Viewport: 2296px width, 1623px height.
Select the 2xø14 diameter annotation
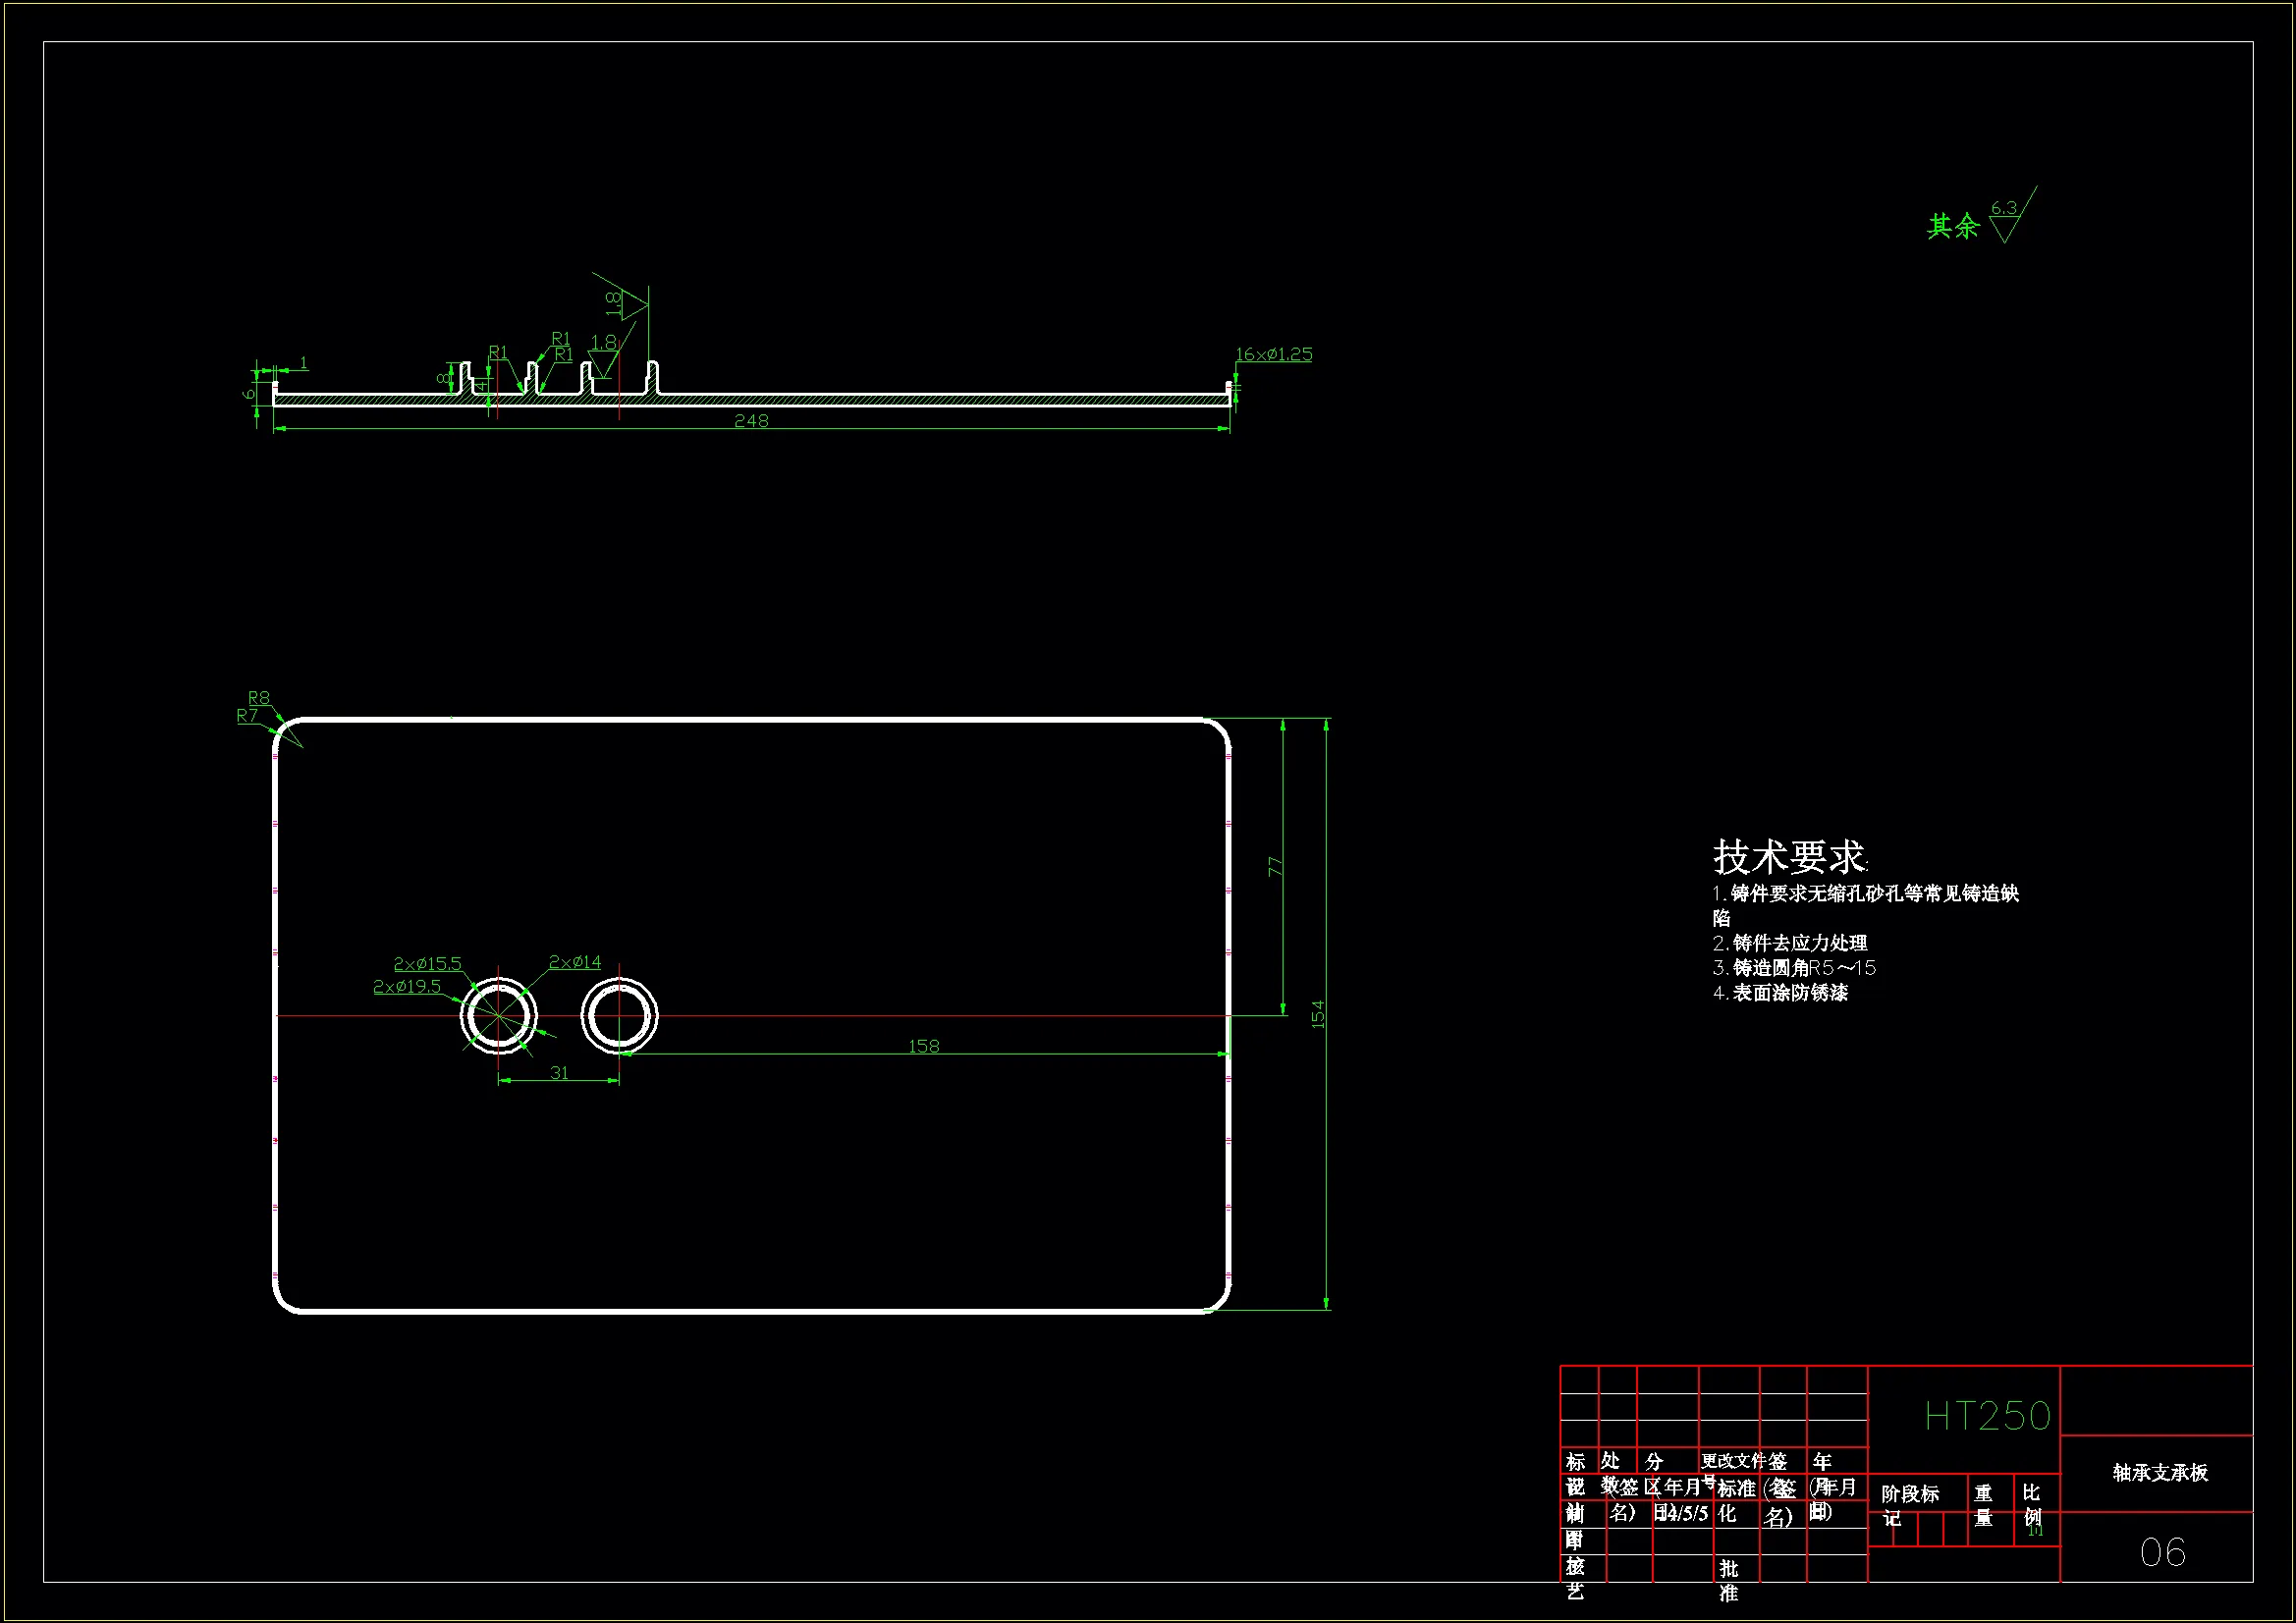click(x=575, y=961)
